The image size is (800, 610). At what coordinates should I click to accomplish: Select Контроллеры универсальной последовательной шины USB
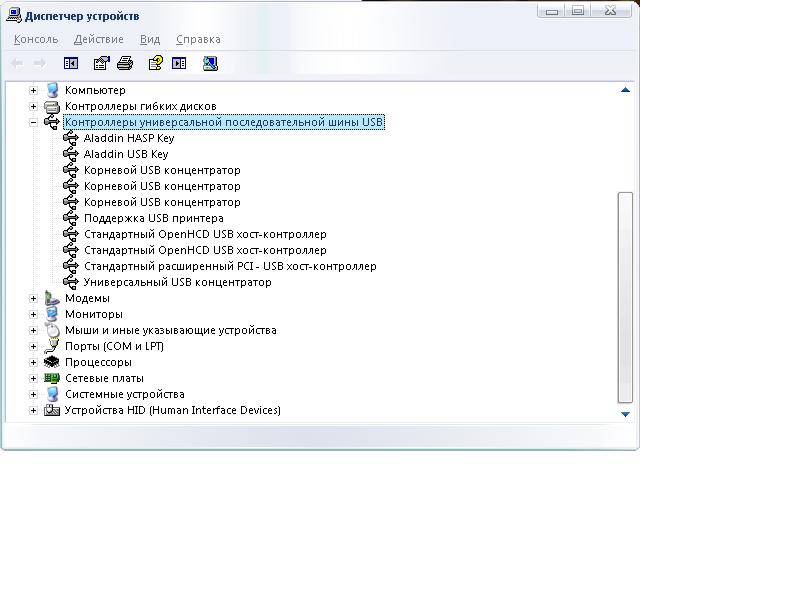click(x=224, y=122)
